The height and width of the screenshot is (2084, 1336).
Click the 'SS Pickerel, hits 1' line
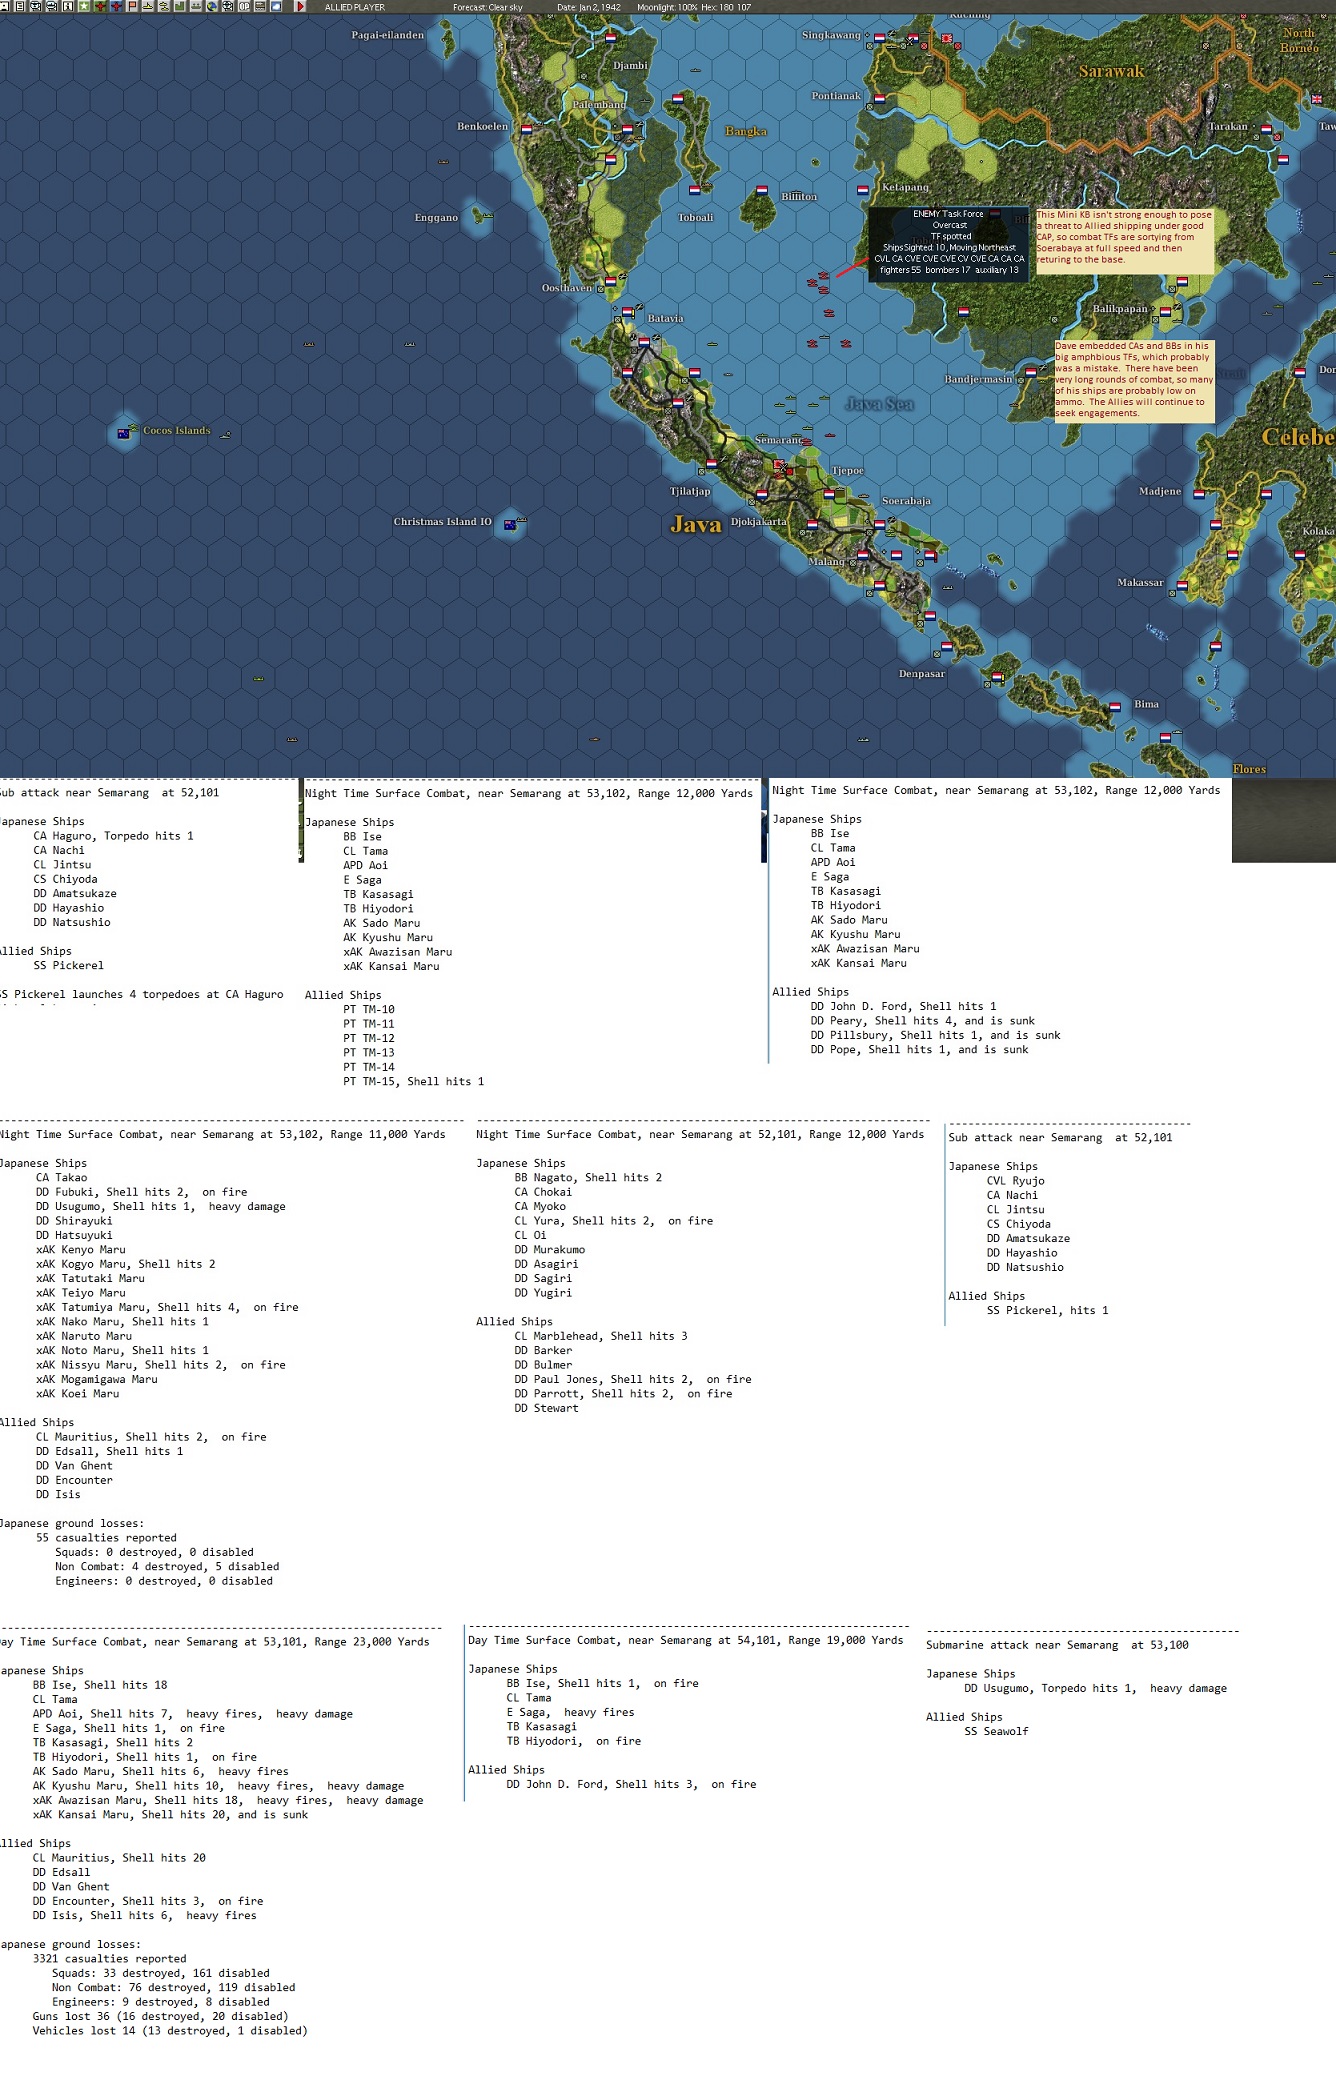pos(1048,1310)
